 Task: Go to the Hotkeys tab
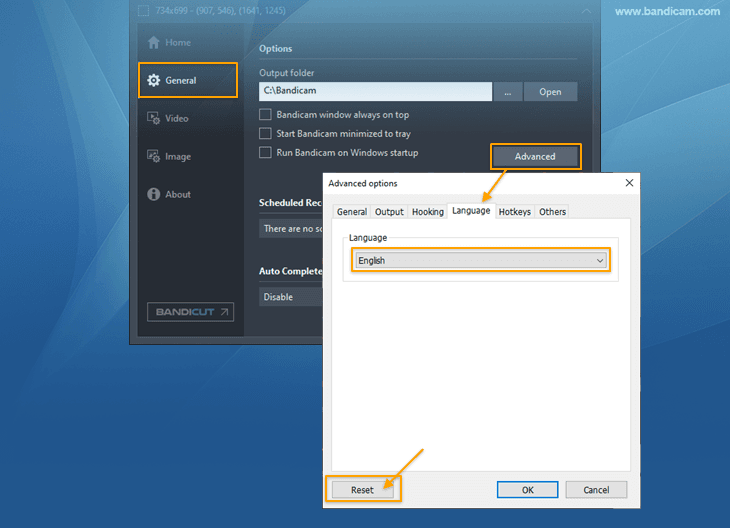coord(515,212)
